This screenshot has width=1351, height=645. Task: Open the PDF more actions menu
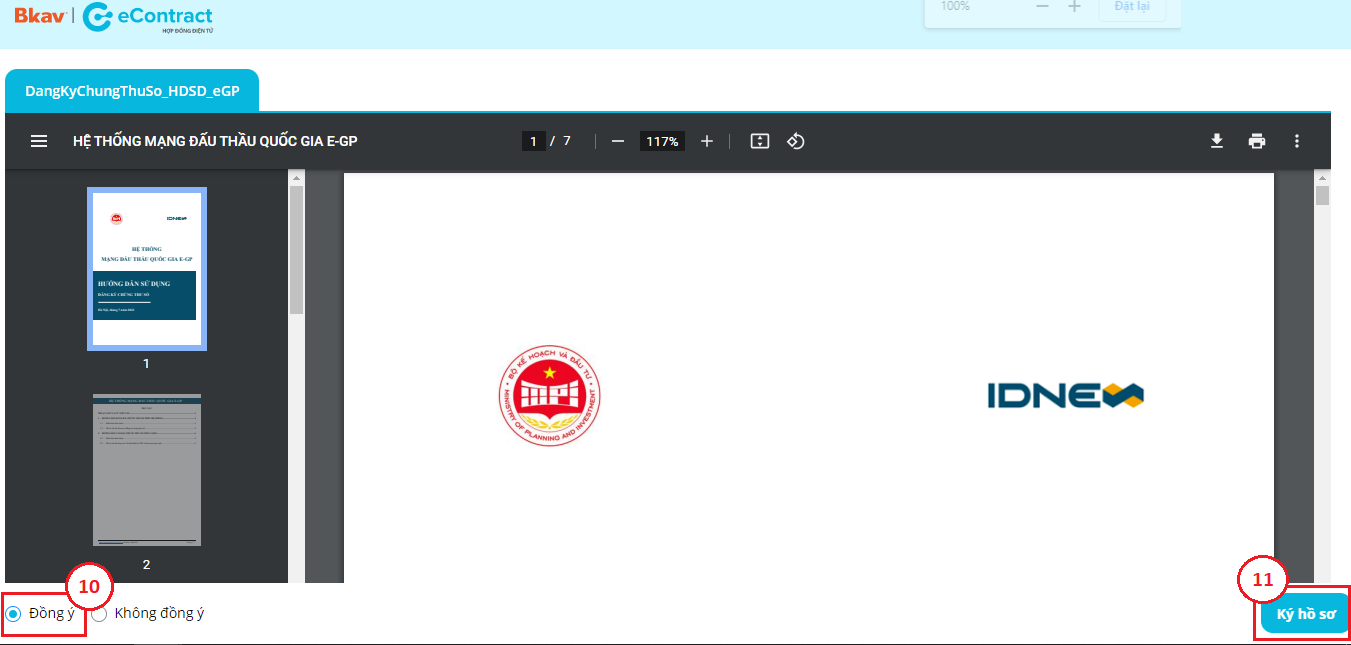(1297, 141)
